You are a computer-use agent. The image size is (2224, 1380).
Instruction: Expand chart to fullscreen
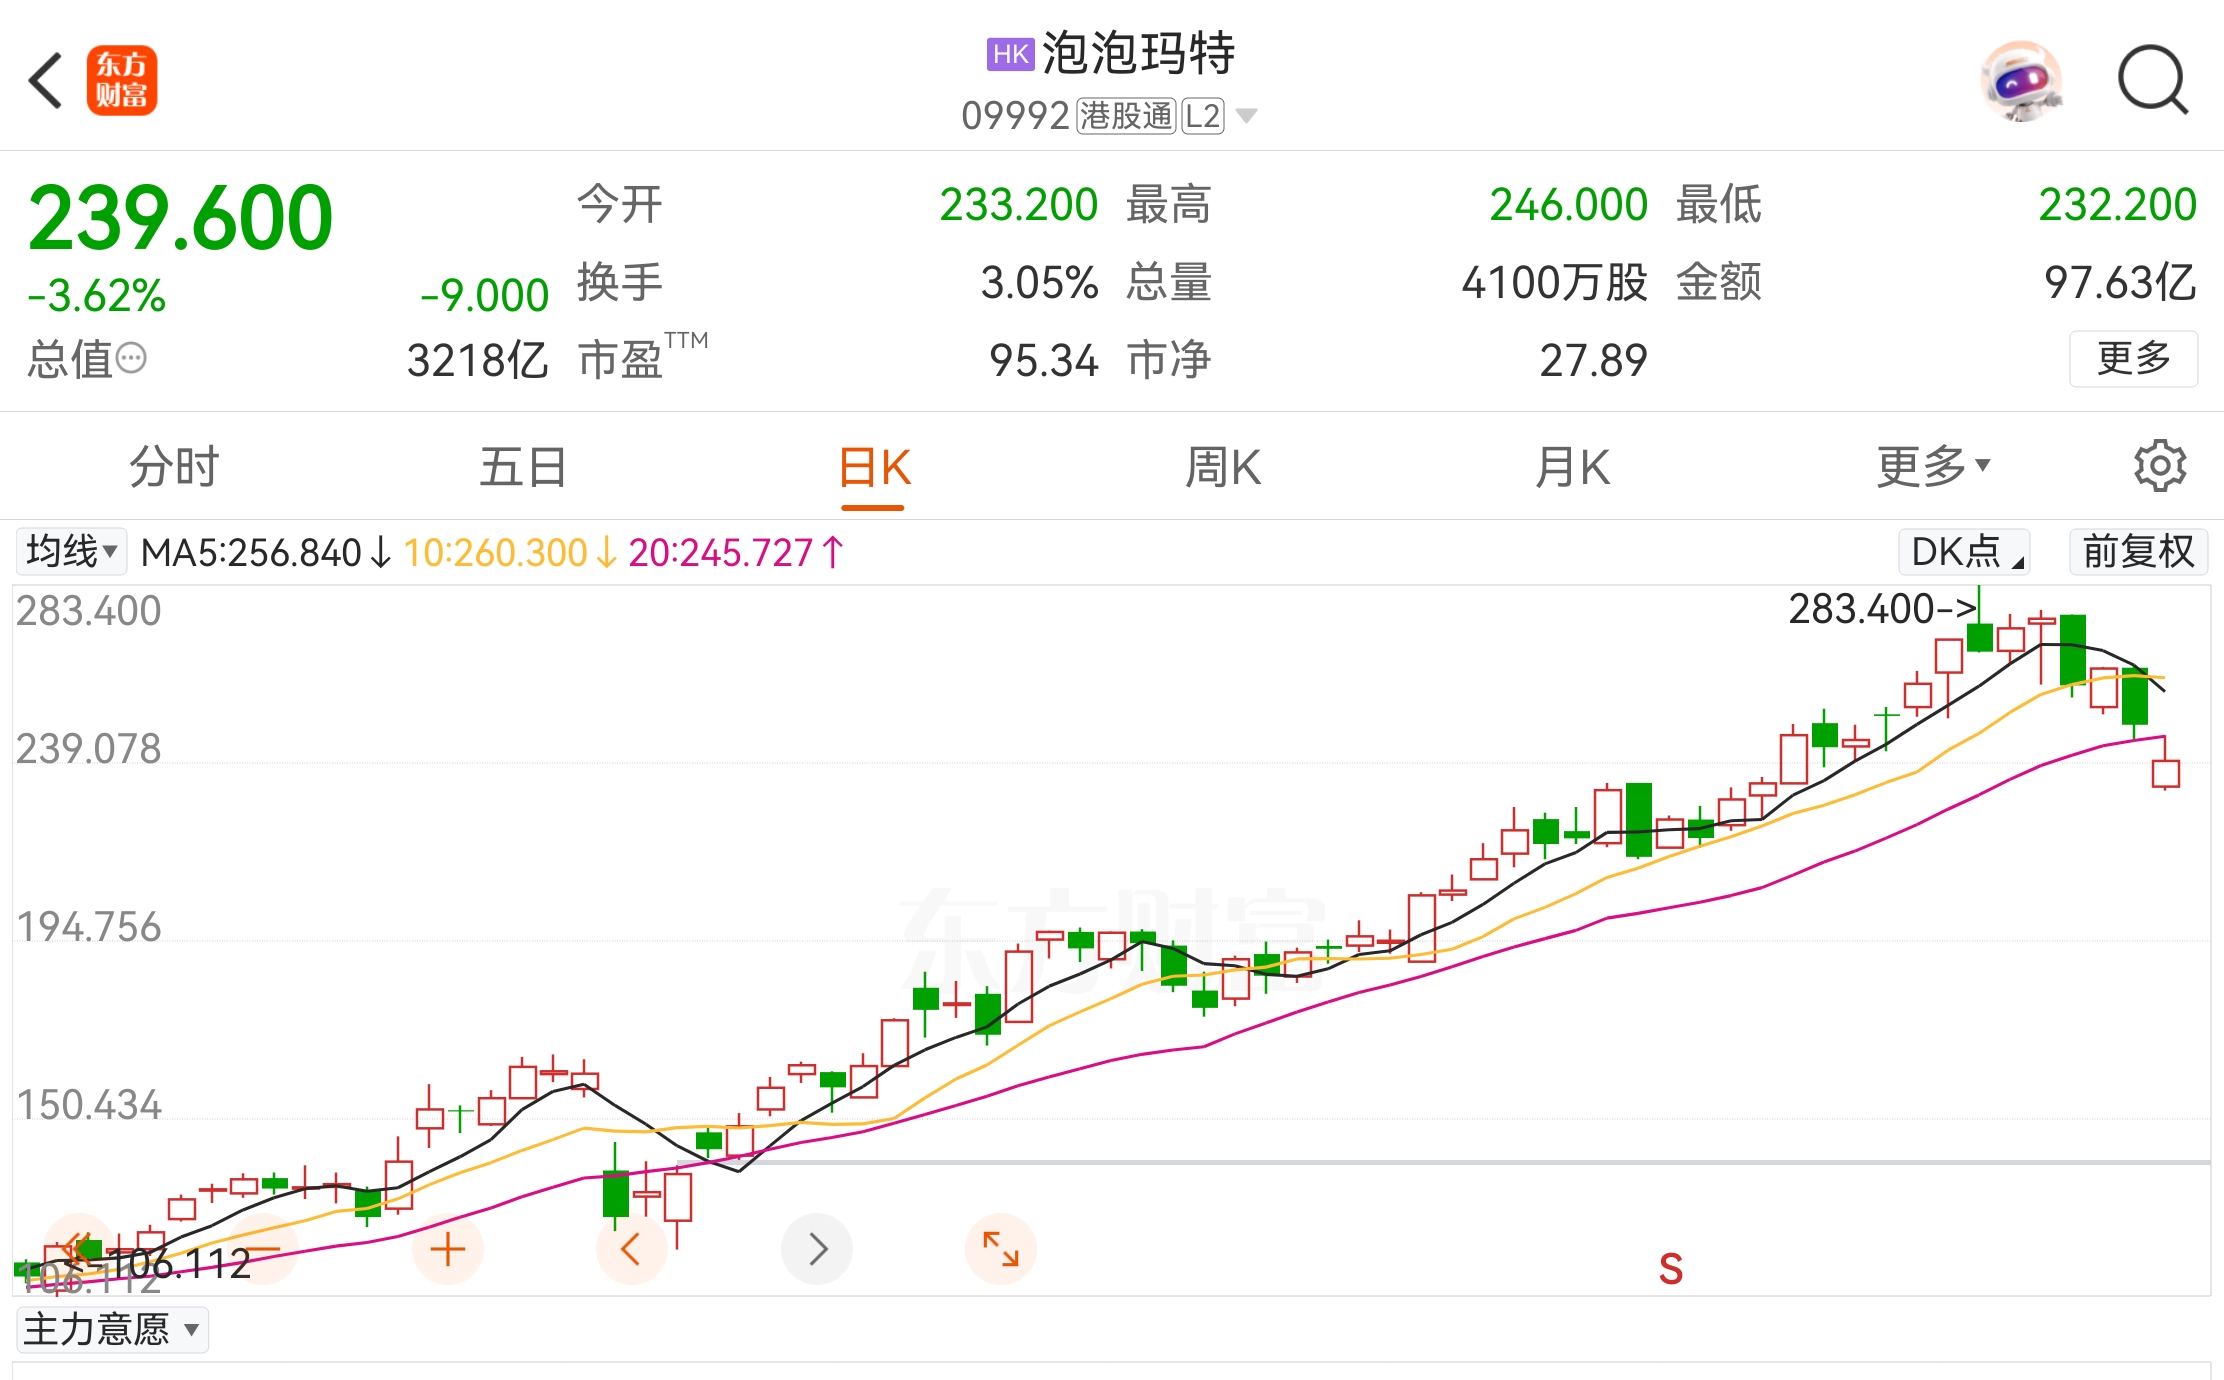tap(1001, 1249)
